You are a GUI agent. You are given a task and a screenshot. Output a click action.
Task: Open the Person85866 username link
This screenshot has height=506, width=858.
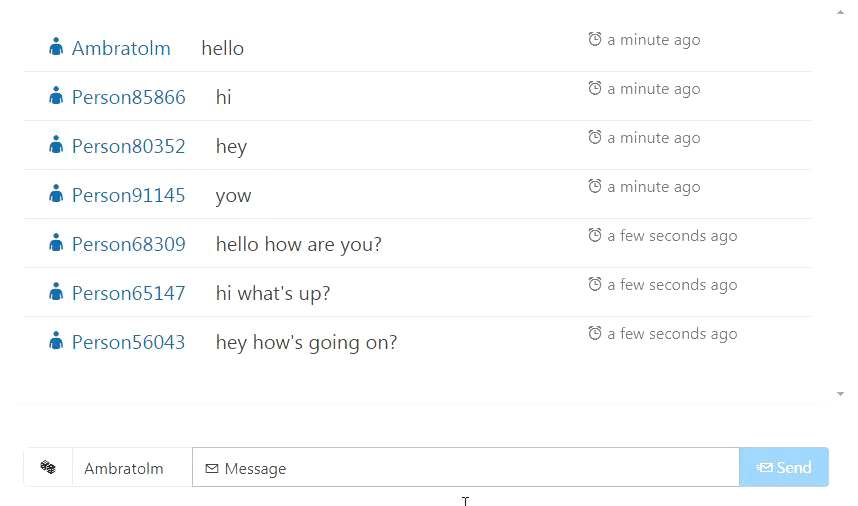click(128, 97)
